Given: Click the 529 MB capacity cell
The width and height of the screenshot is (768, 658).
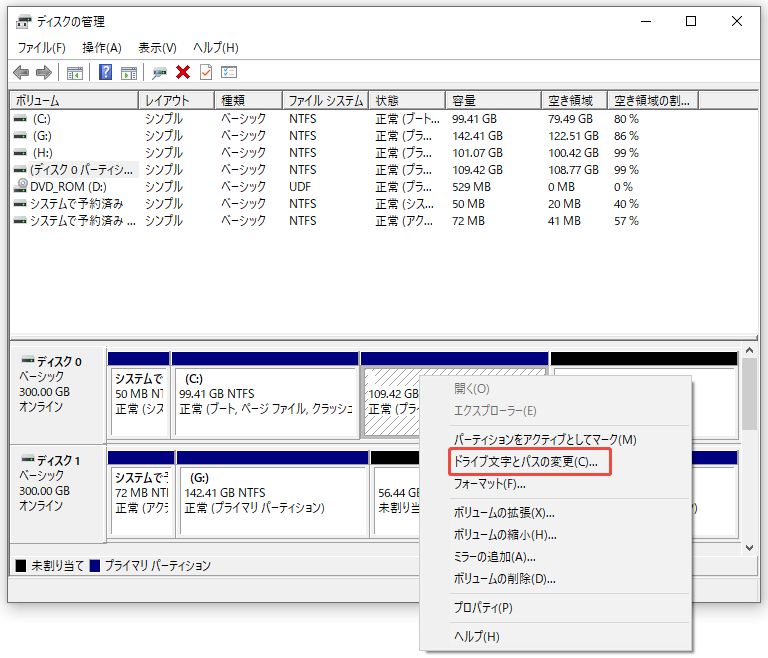Looking at the screenshot, I should point(471,187).
